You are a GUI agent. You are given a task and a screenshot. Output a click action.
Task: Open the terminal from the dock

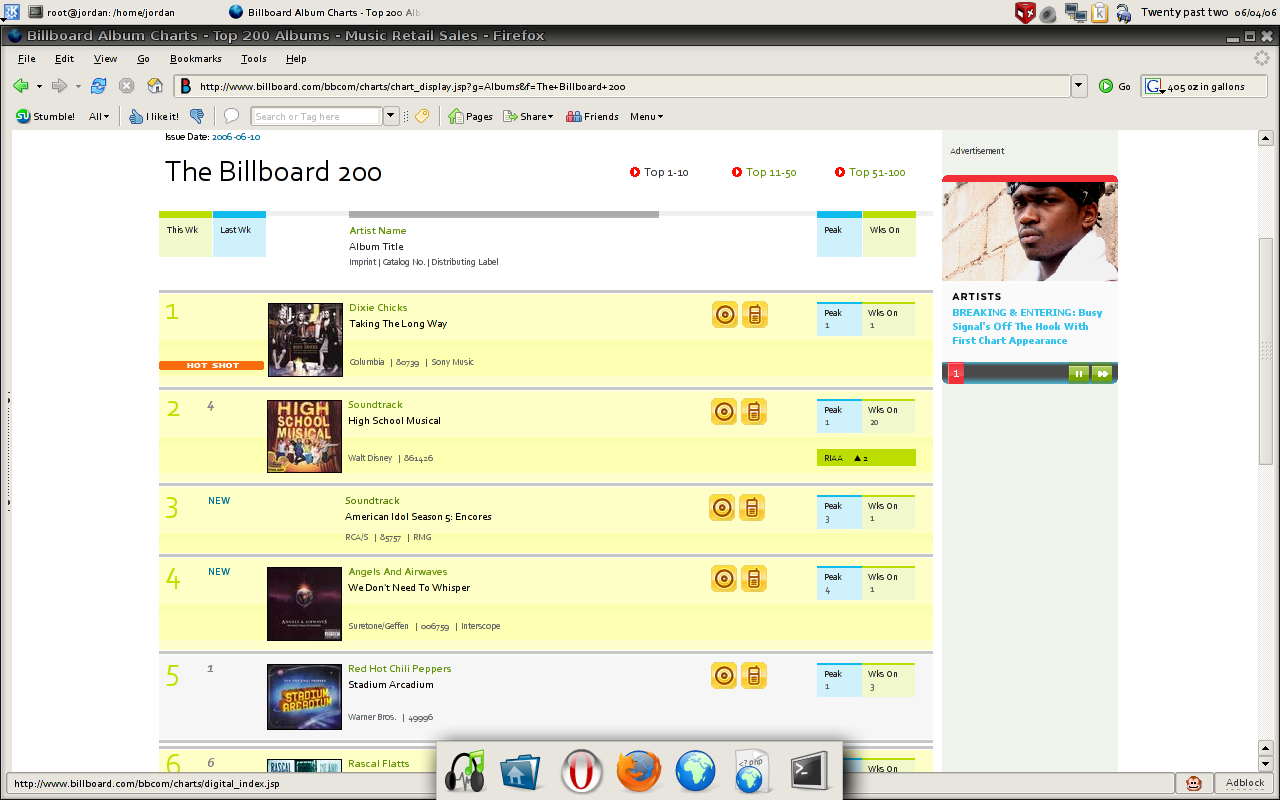pyautogui.click(x=808, y=770)
